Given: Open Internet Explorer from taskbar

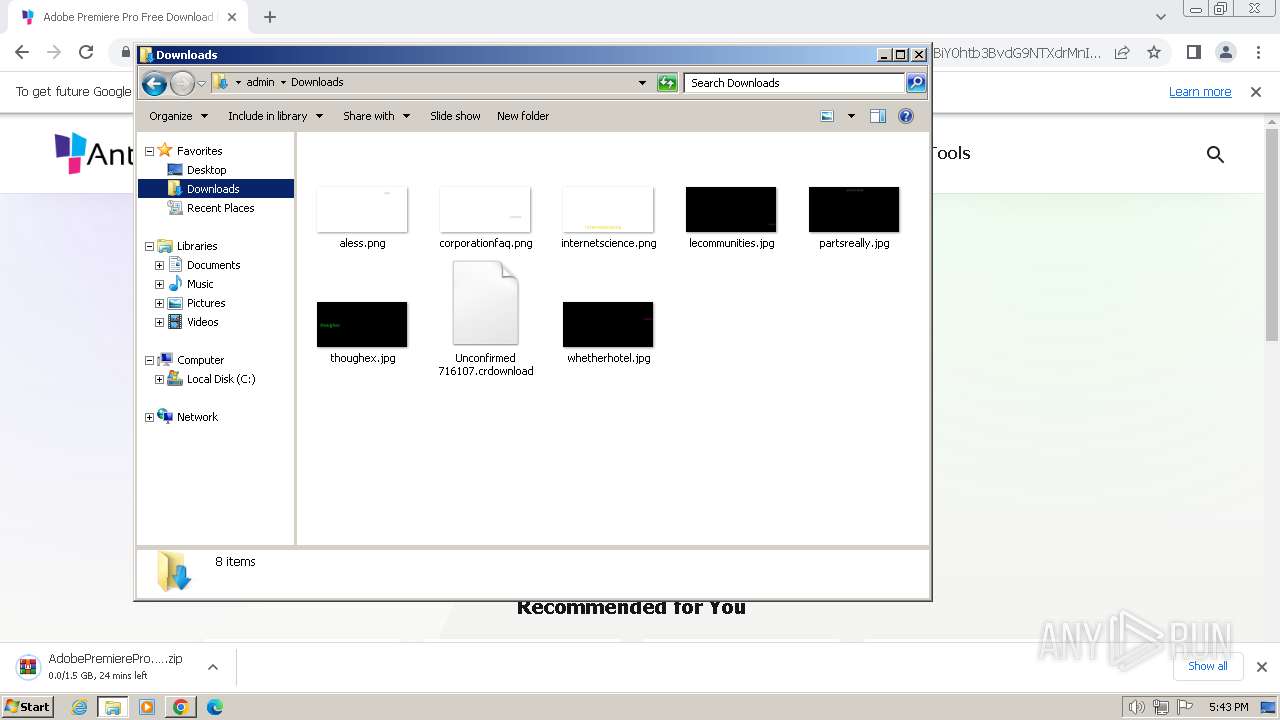Looking at the screenshot, I should 80,707.
